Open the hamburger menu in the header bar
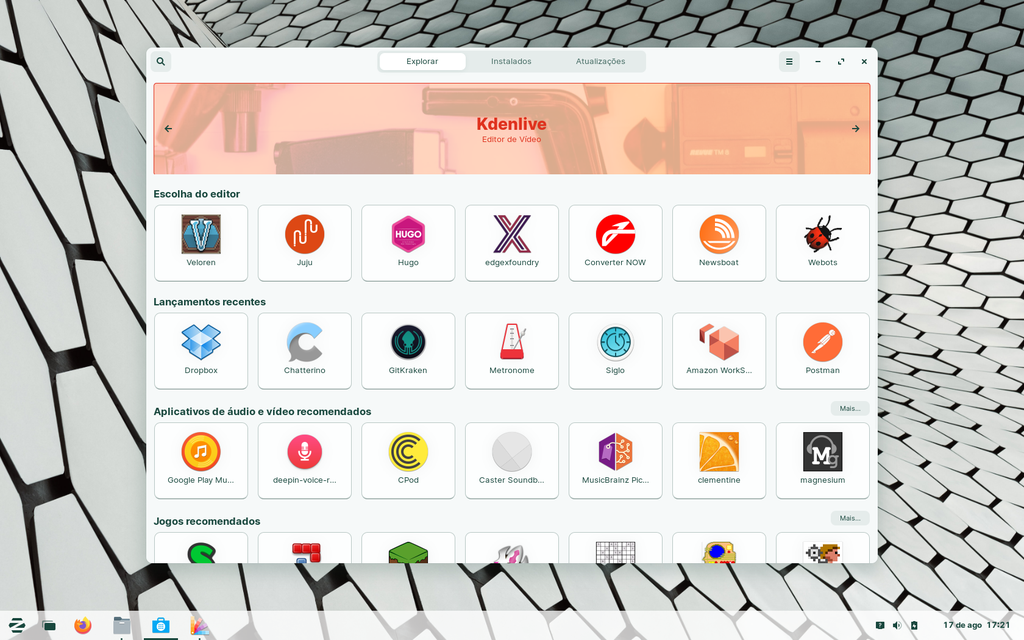This screenshot has height=640, width=1024. 789,61
